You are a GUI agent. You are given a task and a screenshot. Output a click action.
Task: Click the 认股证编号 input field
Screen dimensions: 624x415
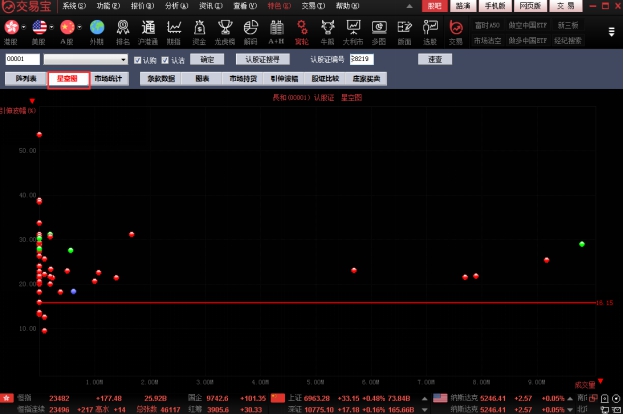click(362, 60)
